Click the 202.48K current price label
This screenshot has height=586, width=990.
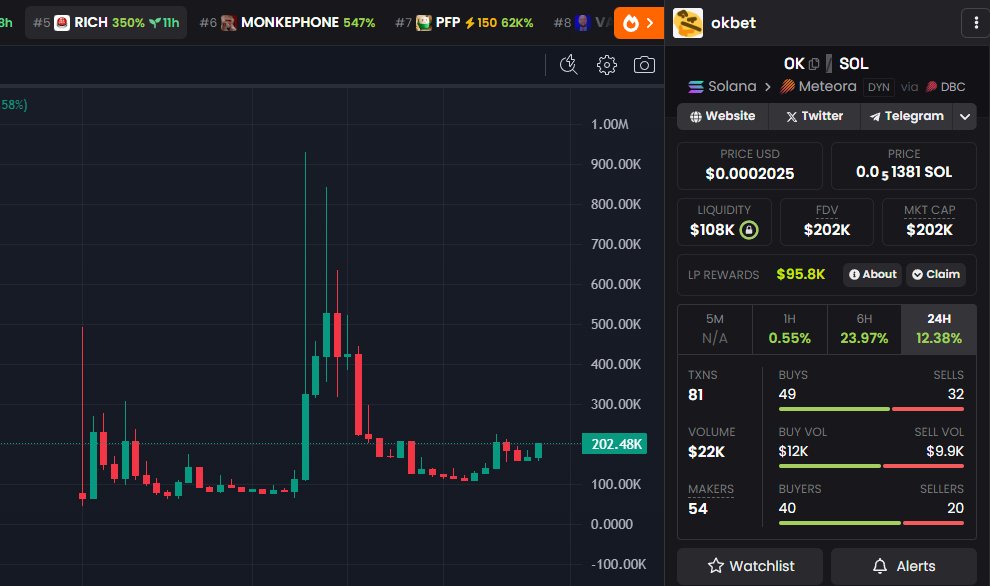pyautogui.click(x=614, y=444)
